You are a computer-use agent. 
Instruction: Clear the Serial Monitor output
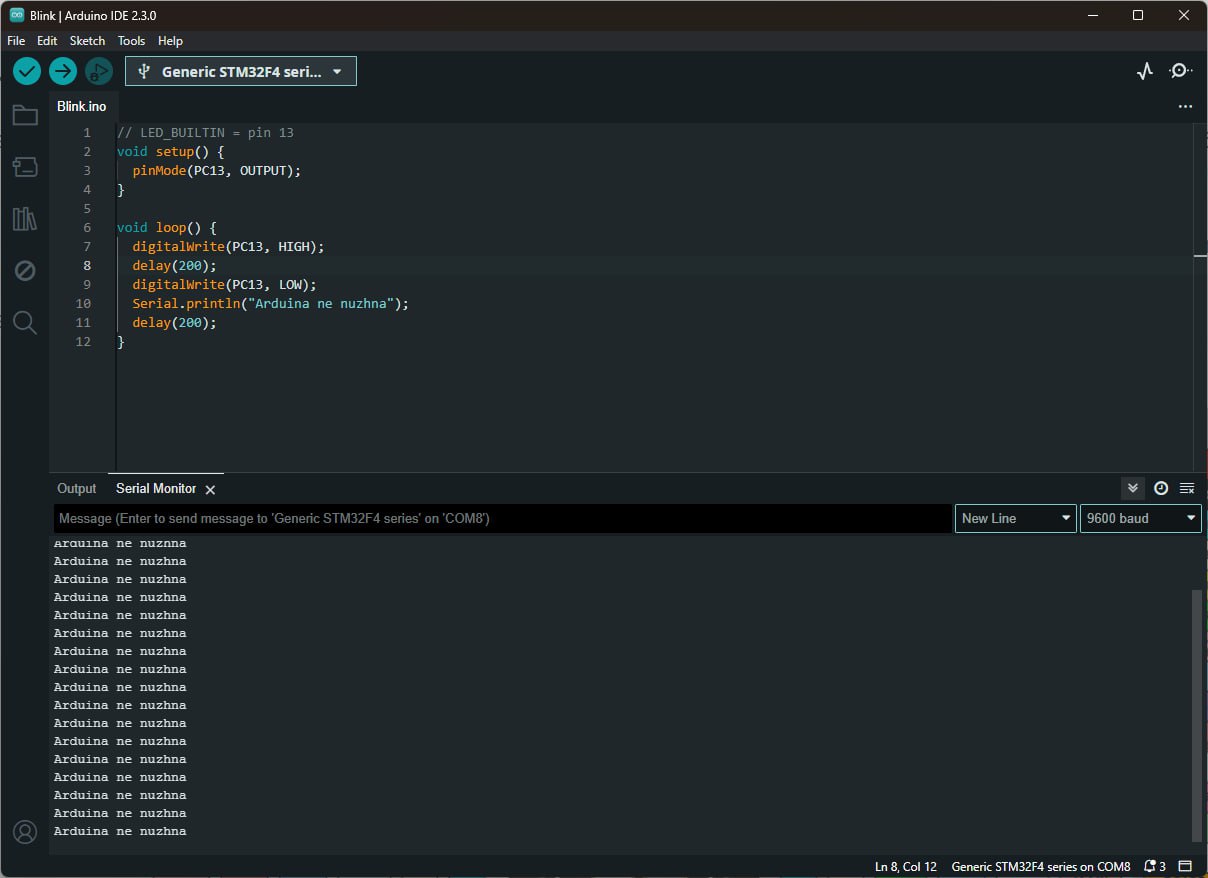(1187, 488)
